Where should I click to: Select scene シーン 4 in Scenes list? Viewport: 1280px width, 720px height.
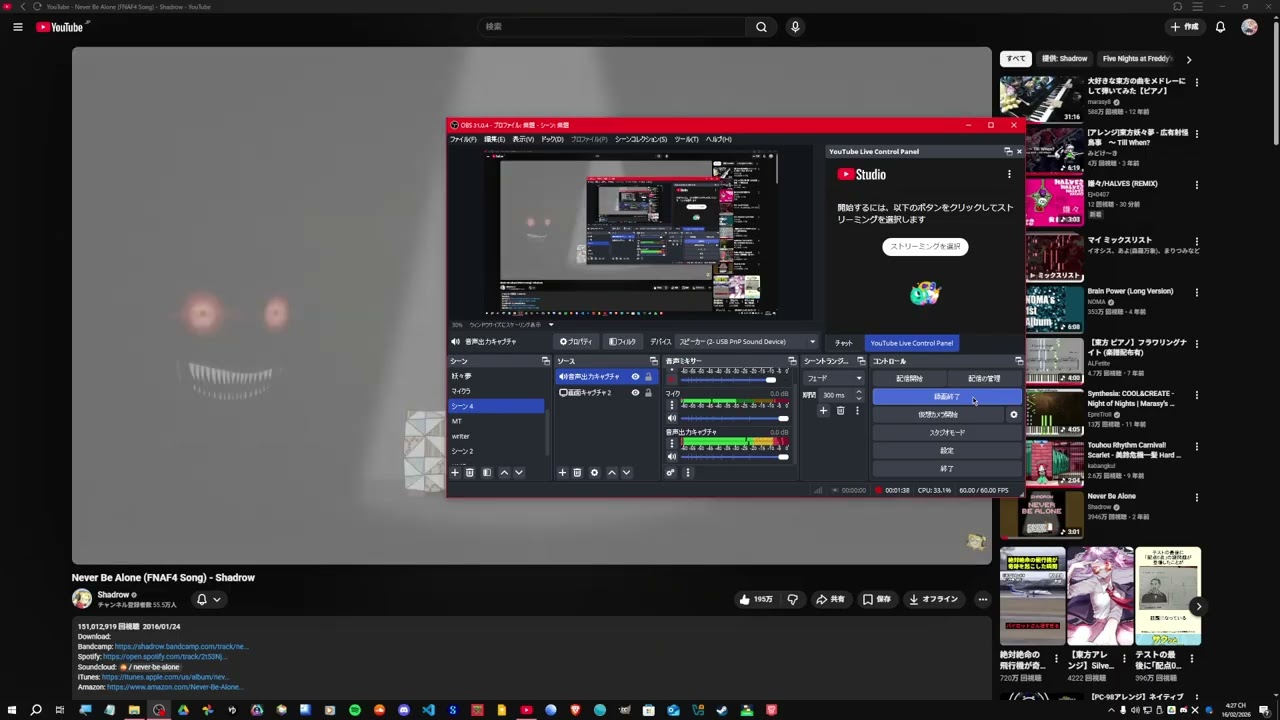coord(497,406)
